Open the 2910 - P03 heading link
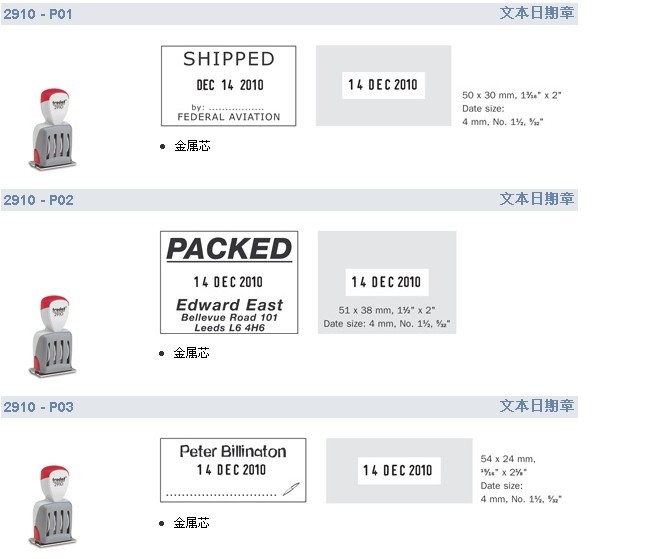 tap(38, 407)
